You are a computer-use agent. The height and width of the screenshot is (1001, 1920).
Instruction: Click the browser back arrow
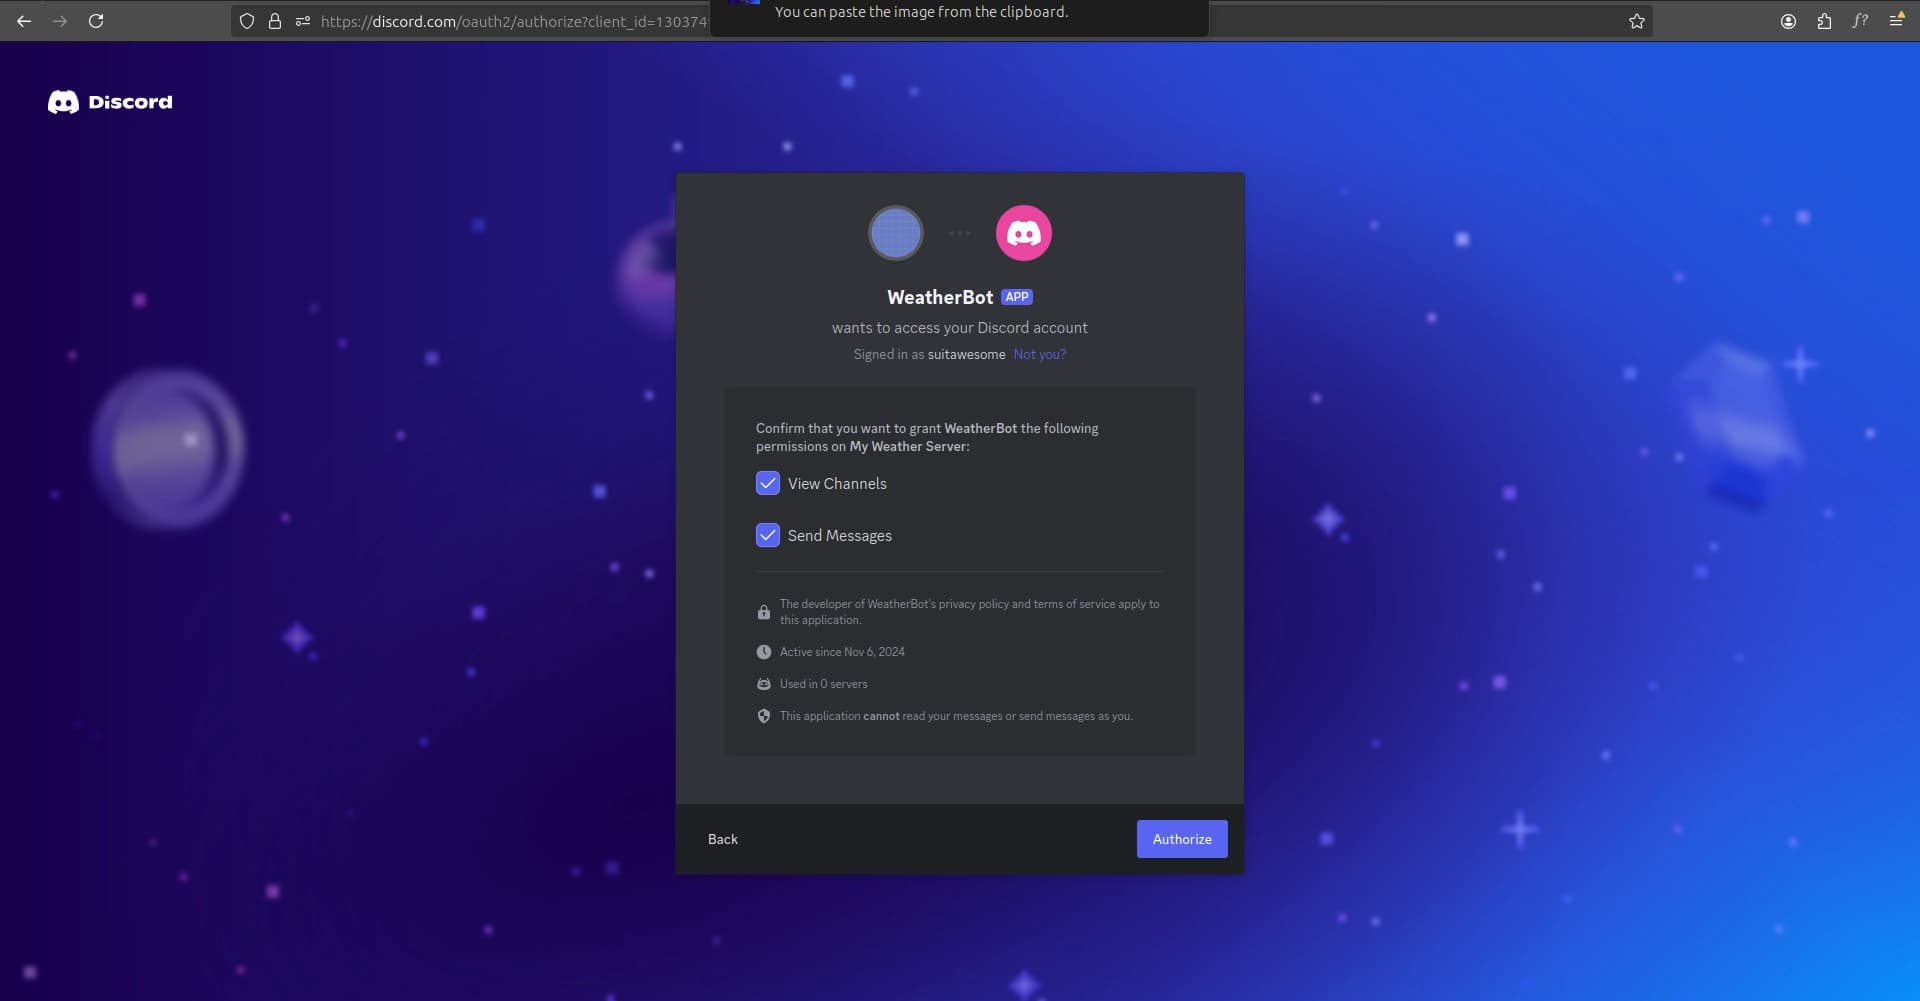coord(24,21)
